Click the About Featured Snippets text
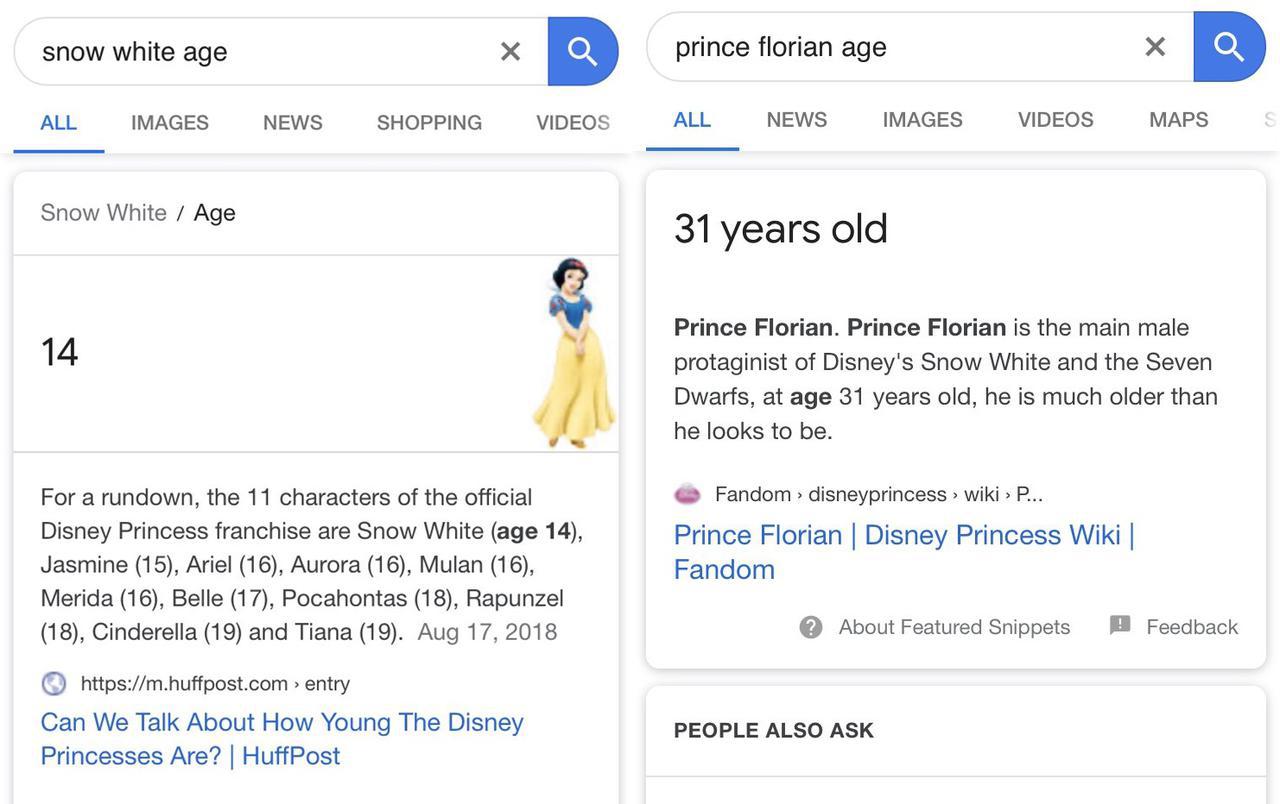 pyautogui.click(x=954, y=627)
